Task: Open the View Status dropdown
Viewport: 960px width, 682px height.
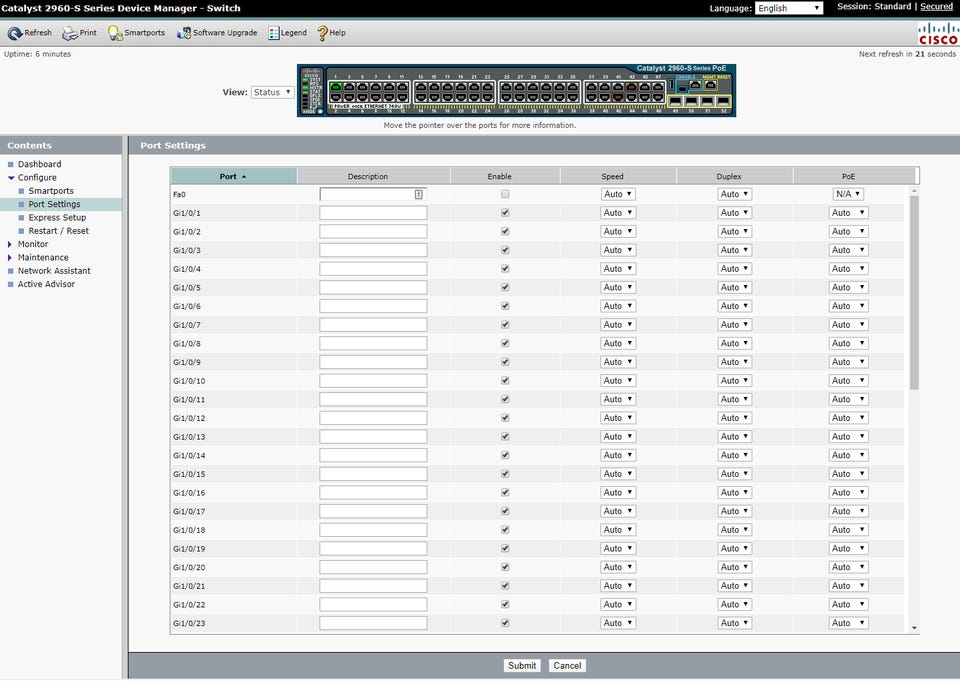Action: pyautogui.click(x=272, y=92)
